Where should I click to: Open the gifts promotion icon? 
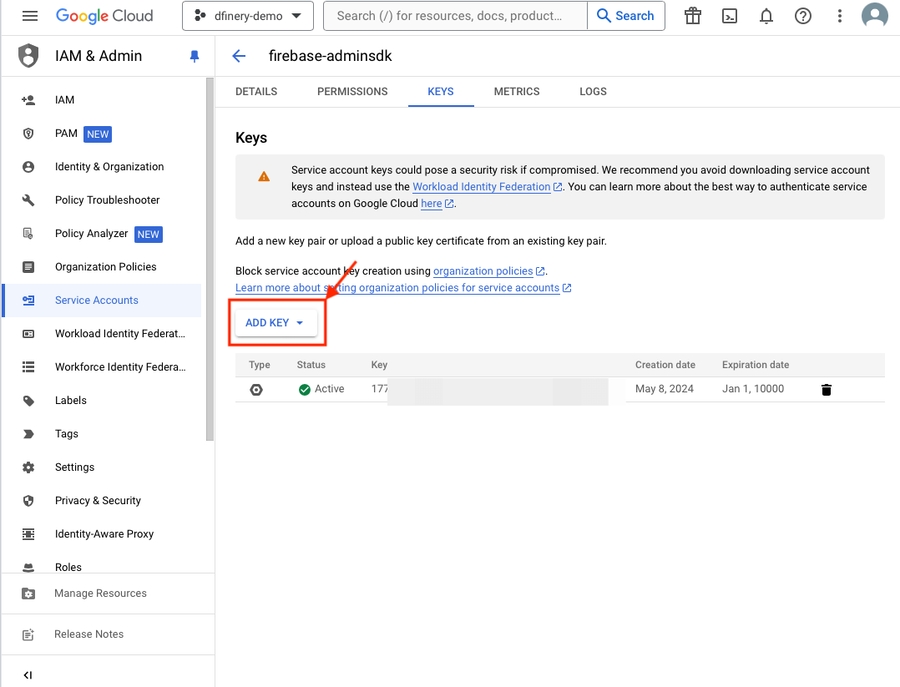[x=692, y=15]
